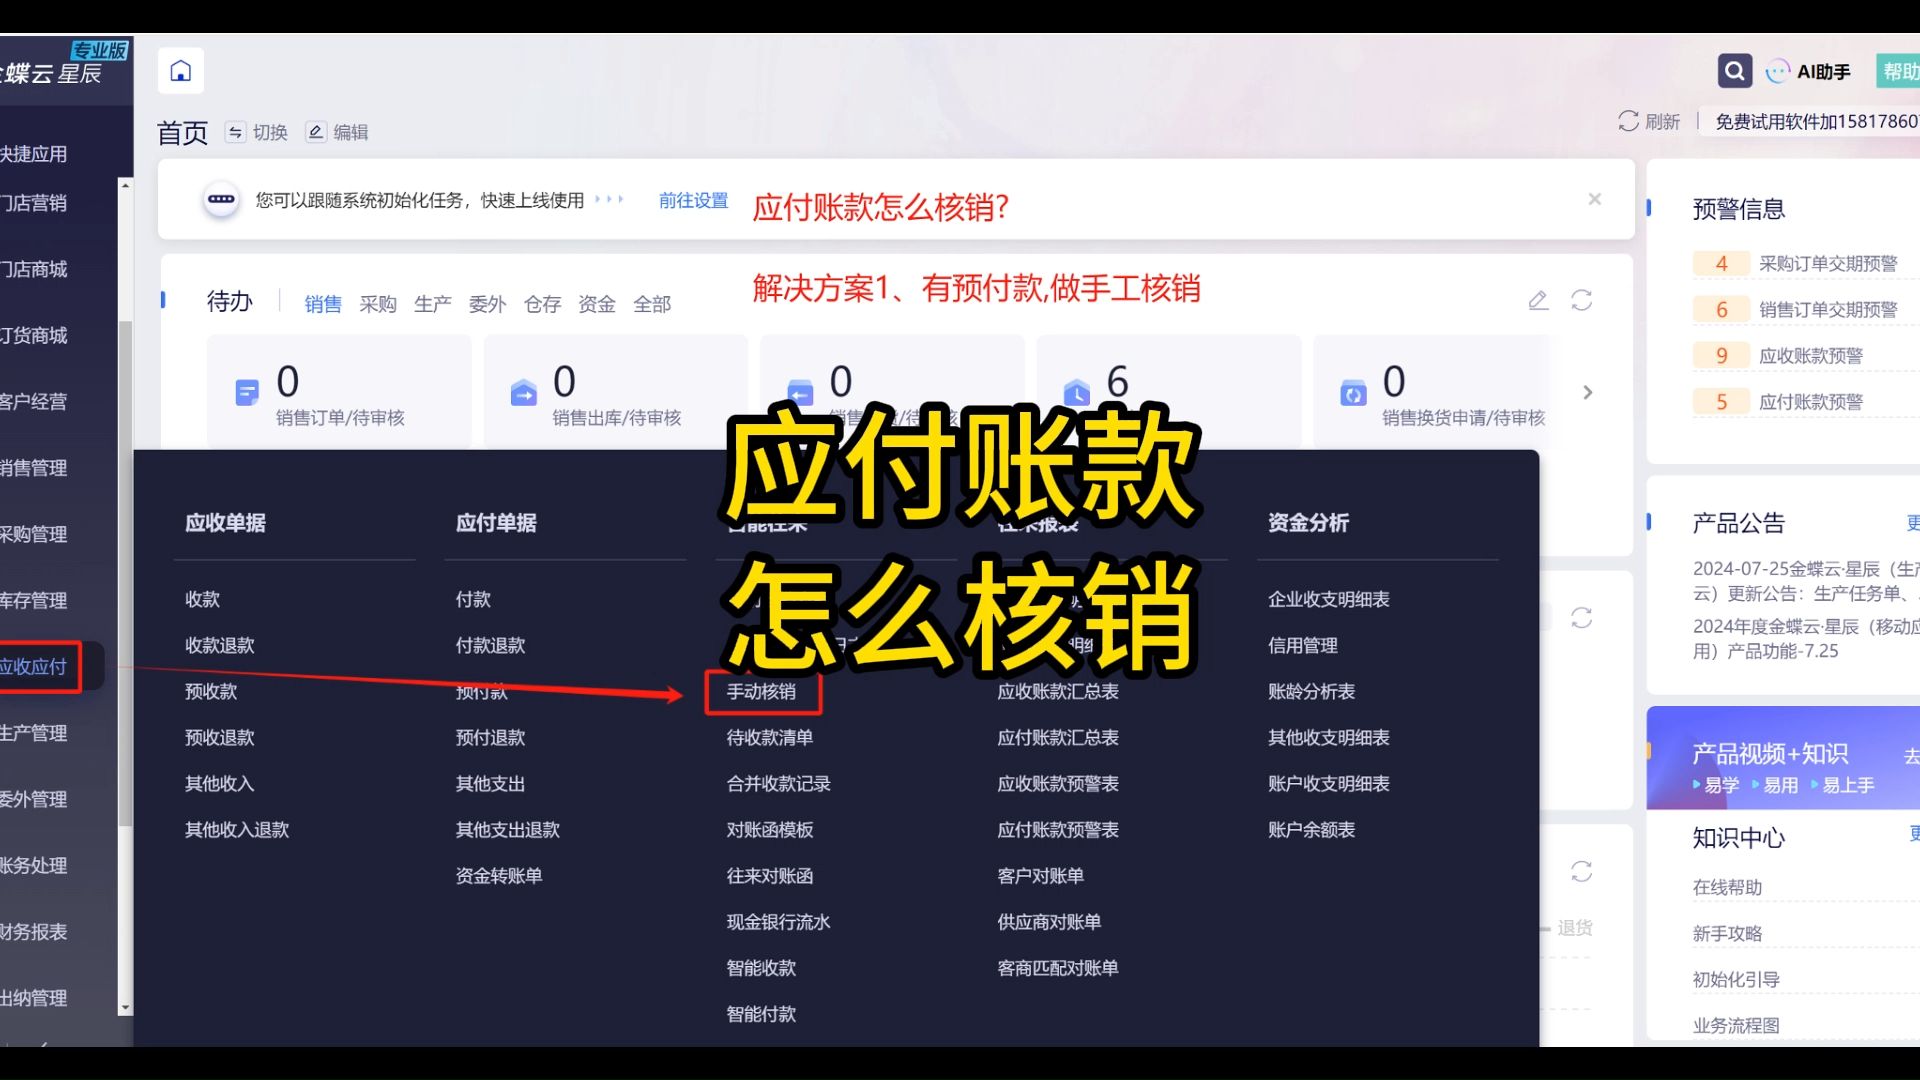Image resolution: width=1920 pixels, height=1080 pixels.
Task: Expand more cards via the right chevron arrow
Action: 1587,392
